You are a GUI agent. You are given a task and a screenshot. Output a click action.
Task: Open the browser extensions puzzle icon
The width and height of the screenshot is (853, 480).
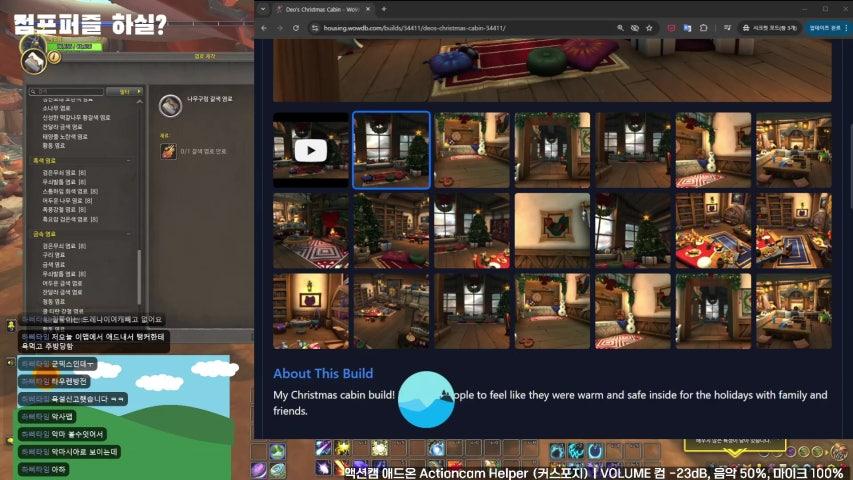[704, 28]
